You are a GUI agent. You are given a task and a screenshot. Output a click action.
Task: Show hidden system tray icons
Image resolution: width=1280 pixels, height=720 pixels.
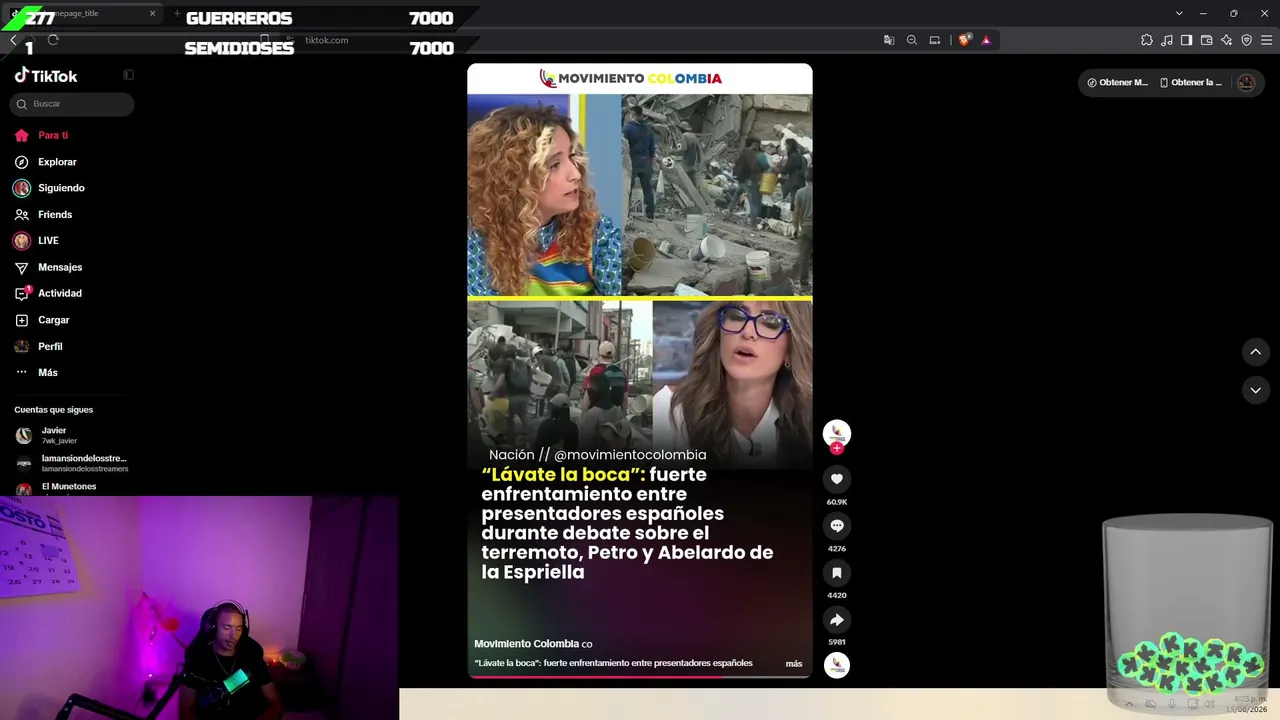click(1130, 704)
